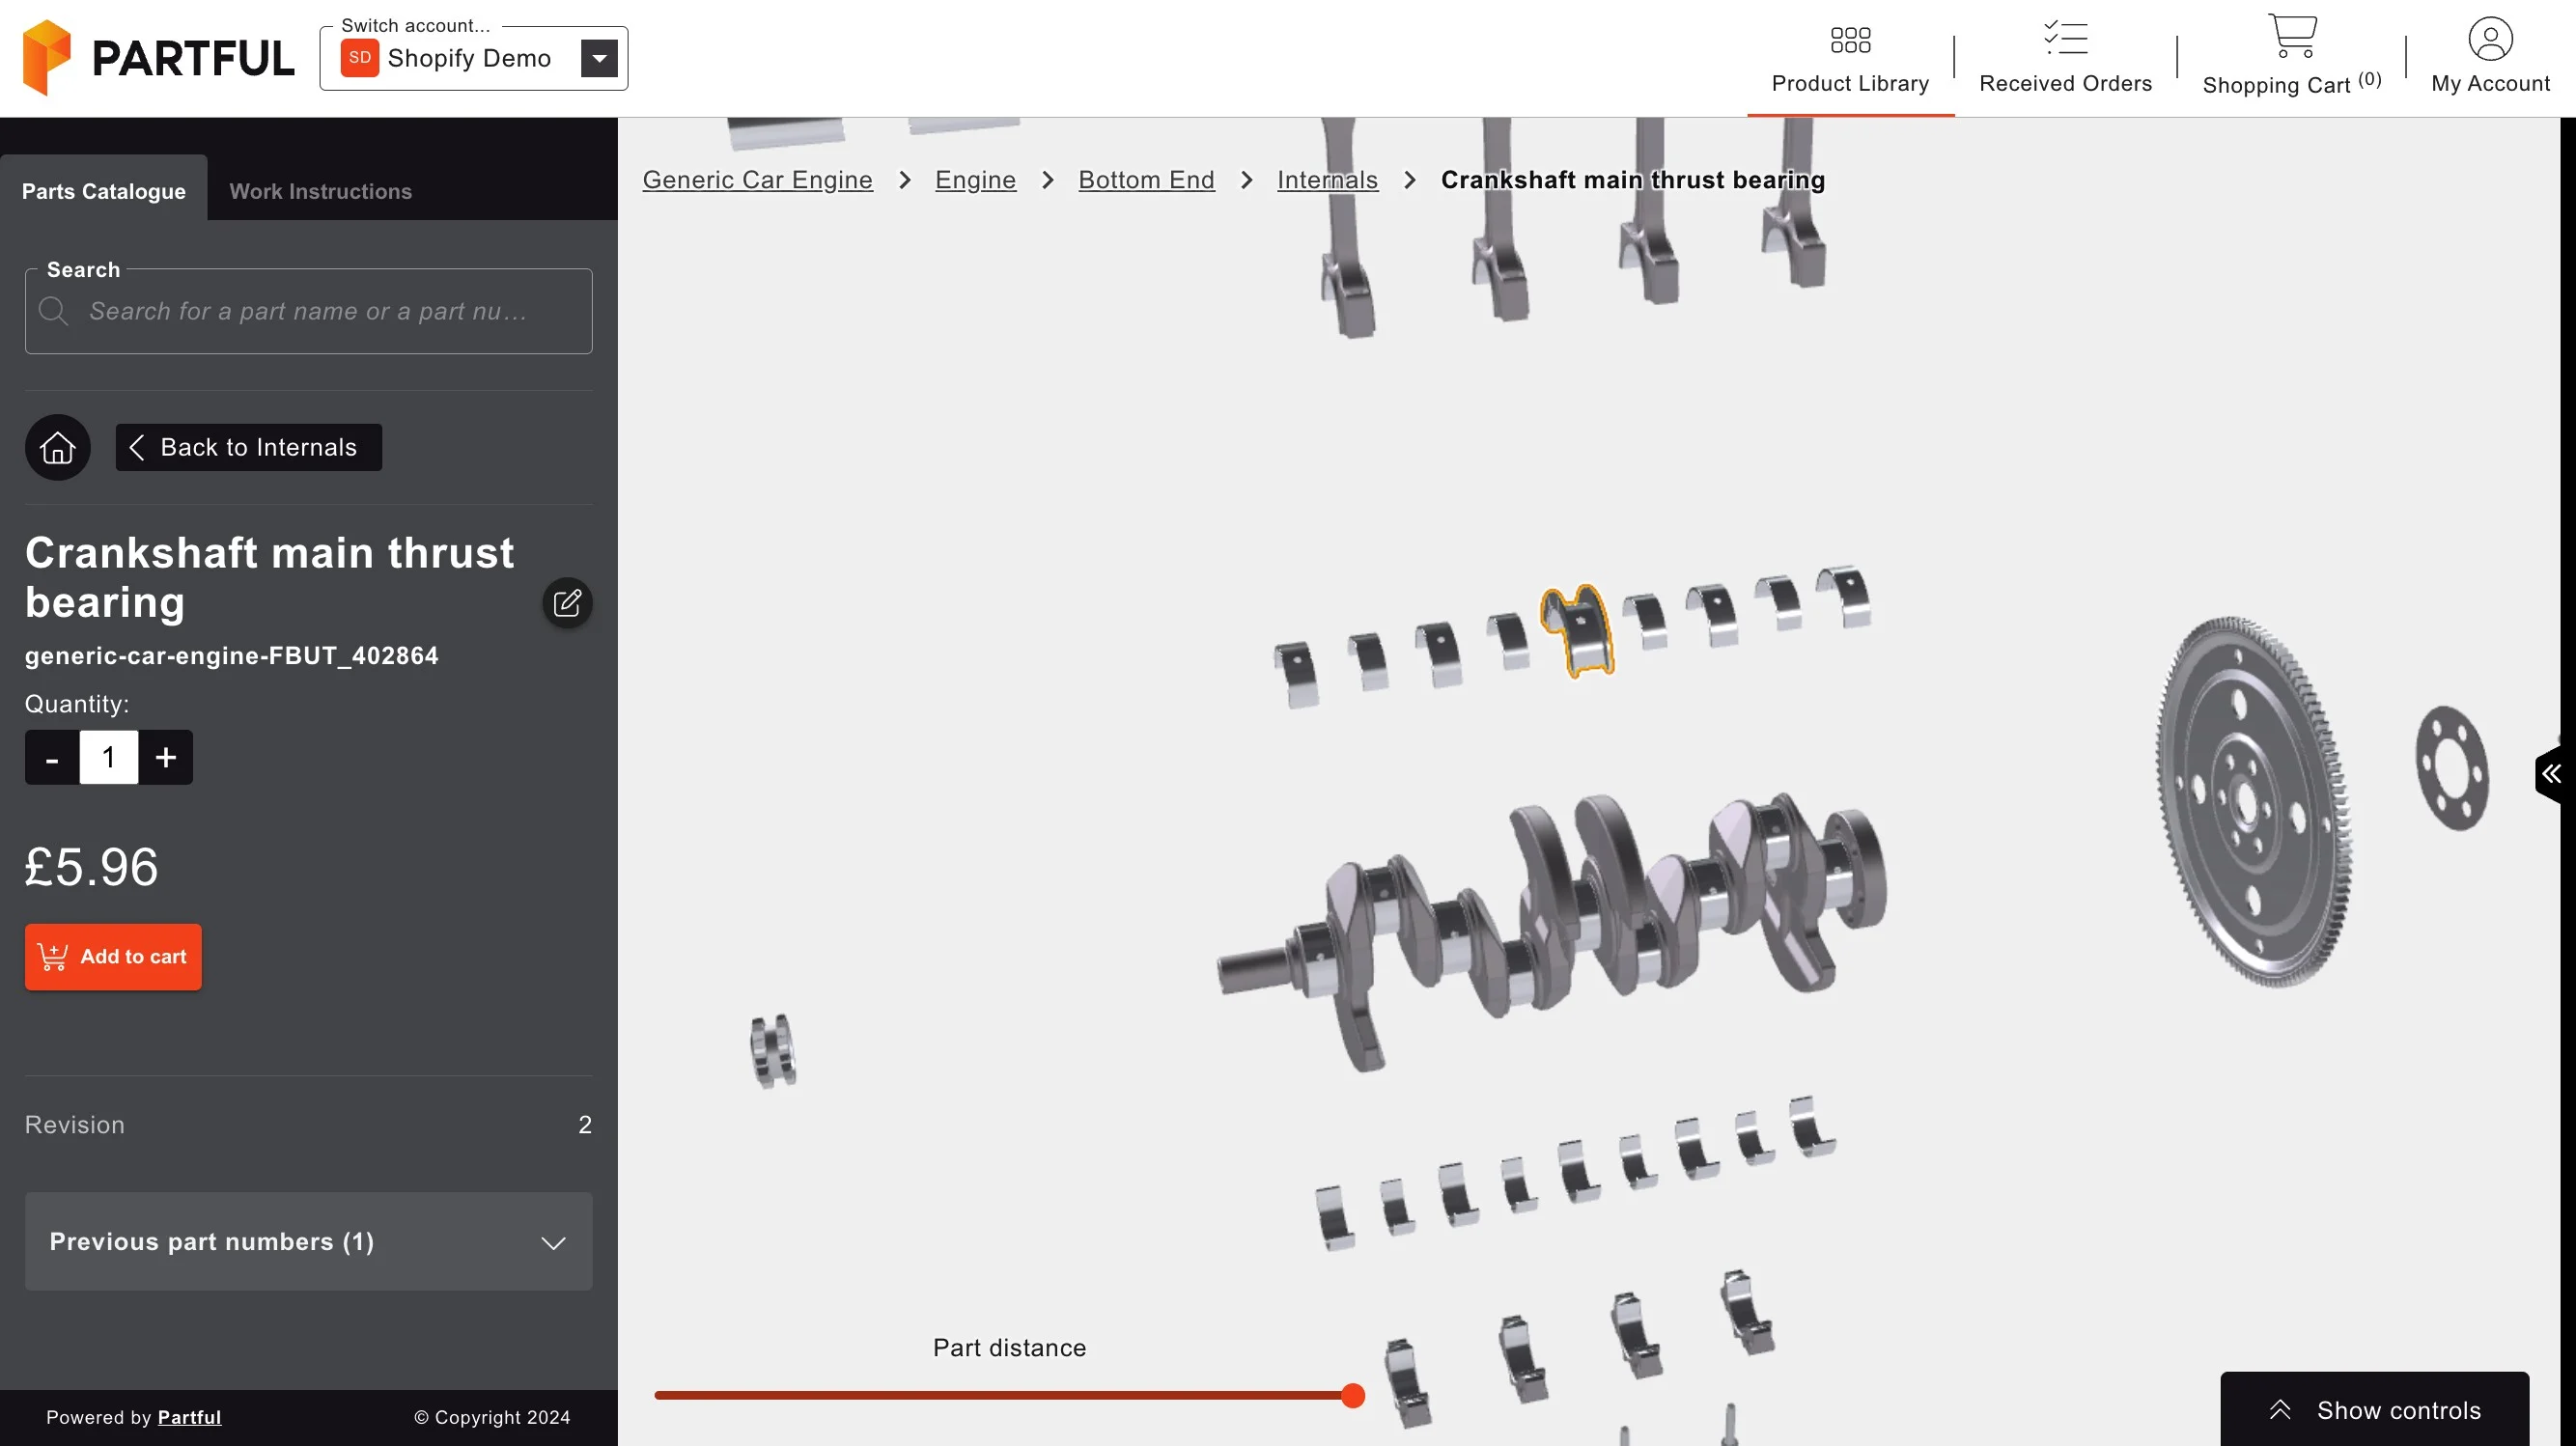Viewport: 2576px width, 1446px height.
Task: Decrease quantity with minus button
Action: pyautogui.click(x=52, y=758)
